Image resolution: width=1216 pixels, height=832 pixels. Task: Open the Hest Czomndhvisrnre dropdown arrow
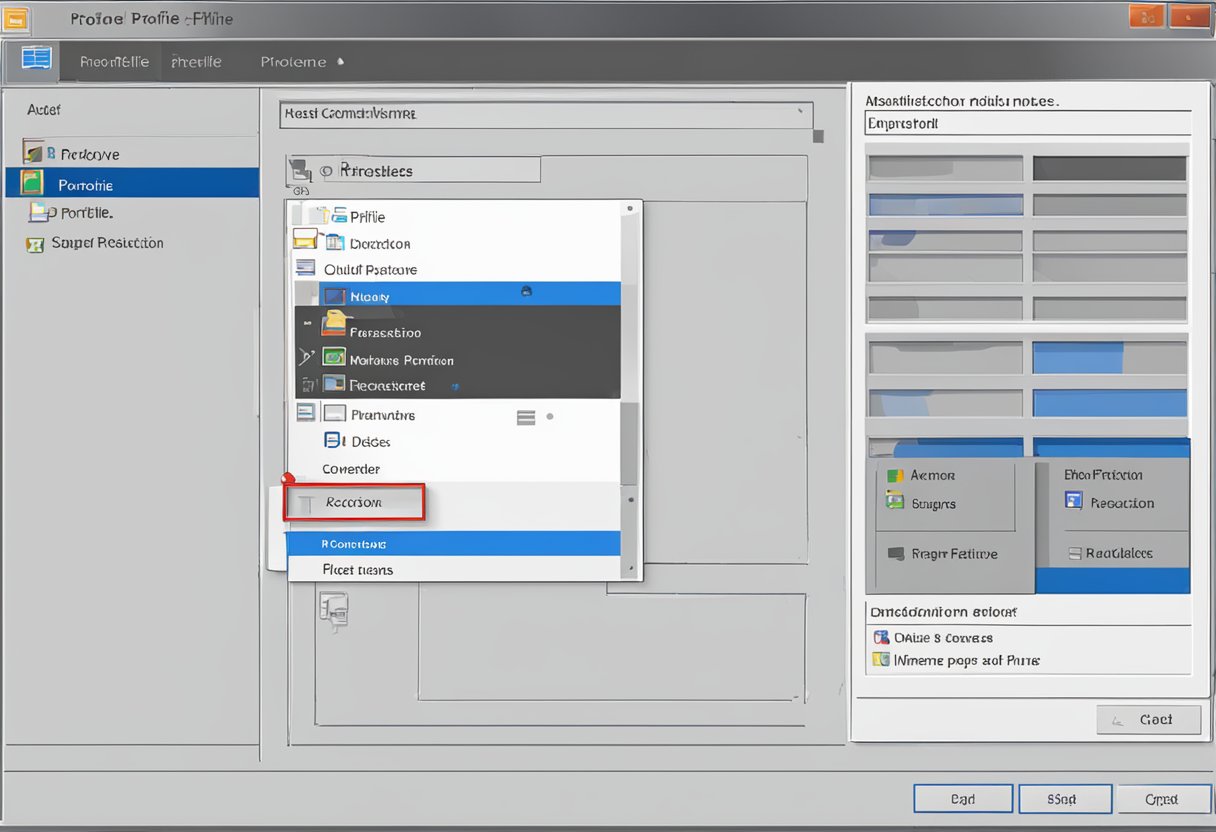[x=800, y=113]
